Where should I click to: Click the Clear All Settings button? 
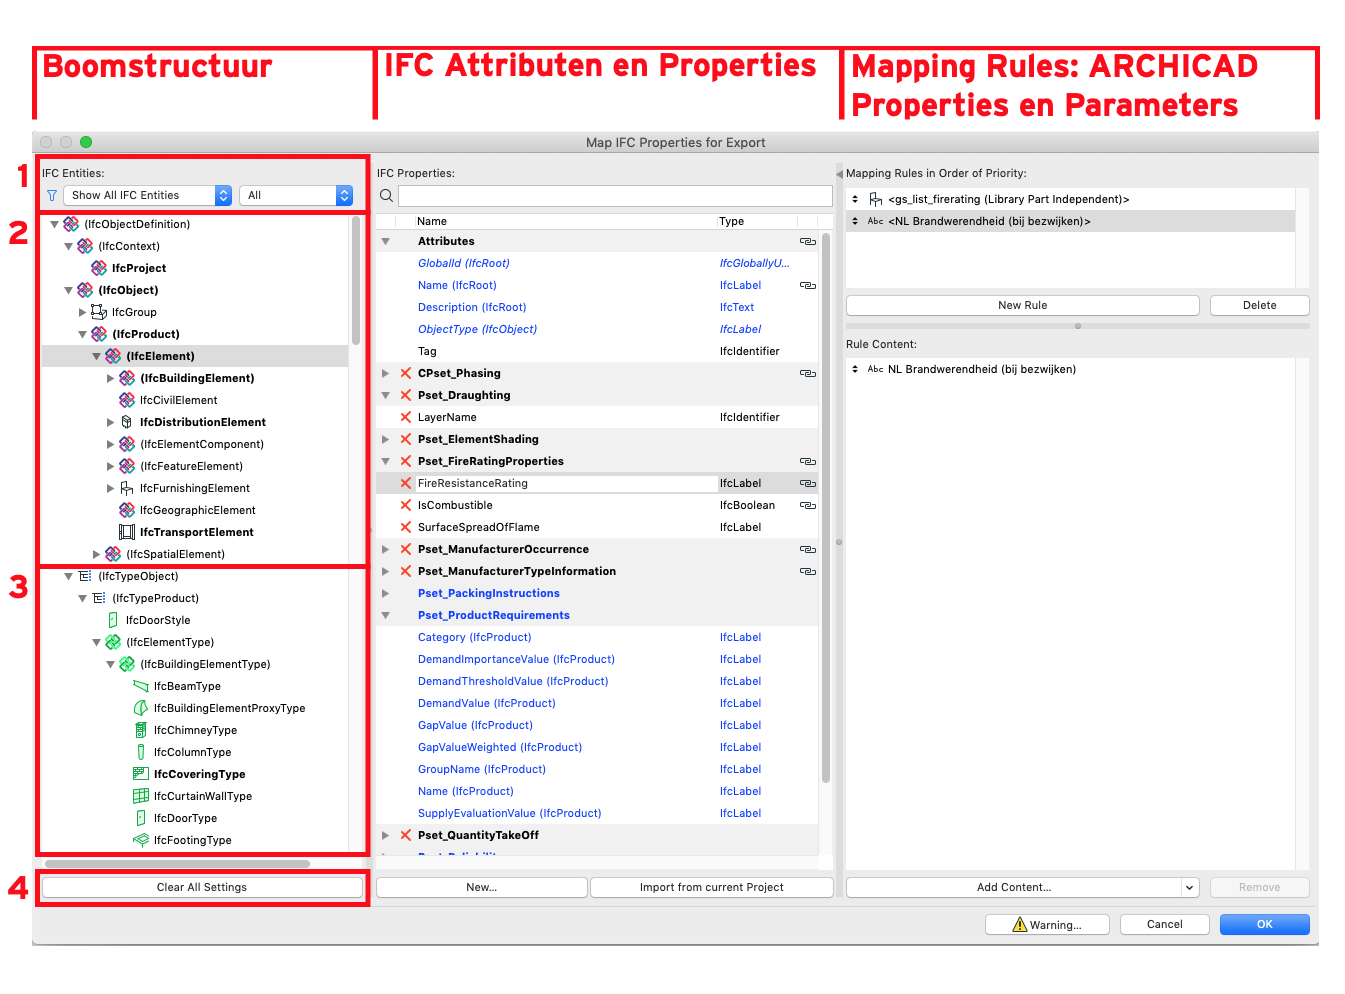coord(202,887)
